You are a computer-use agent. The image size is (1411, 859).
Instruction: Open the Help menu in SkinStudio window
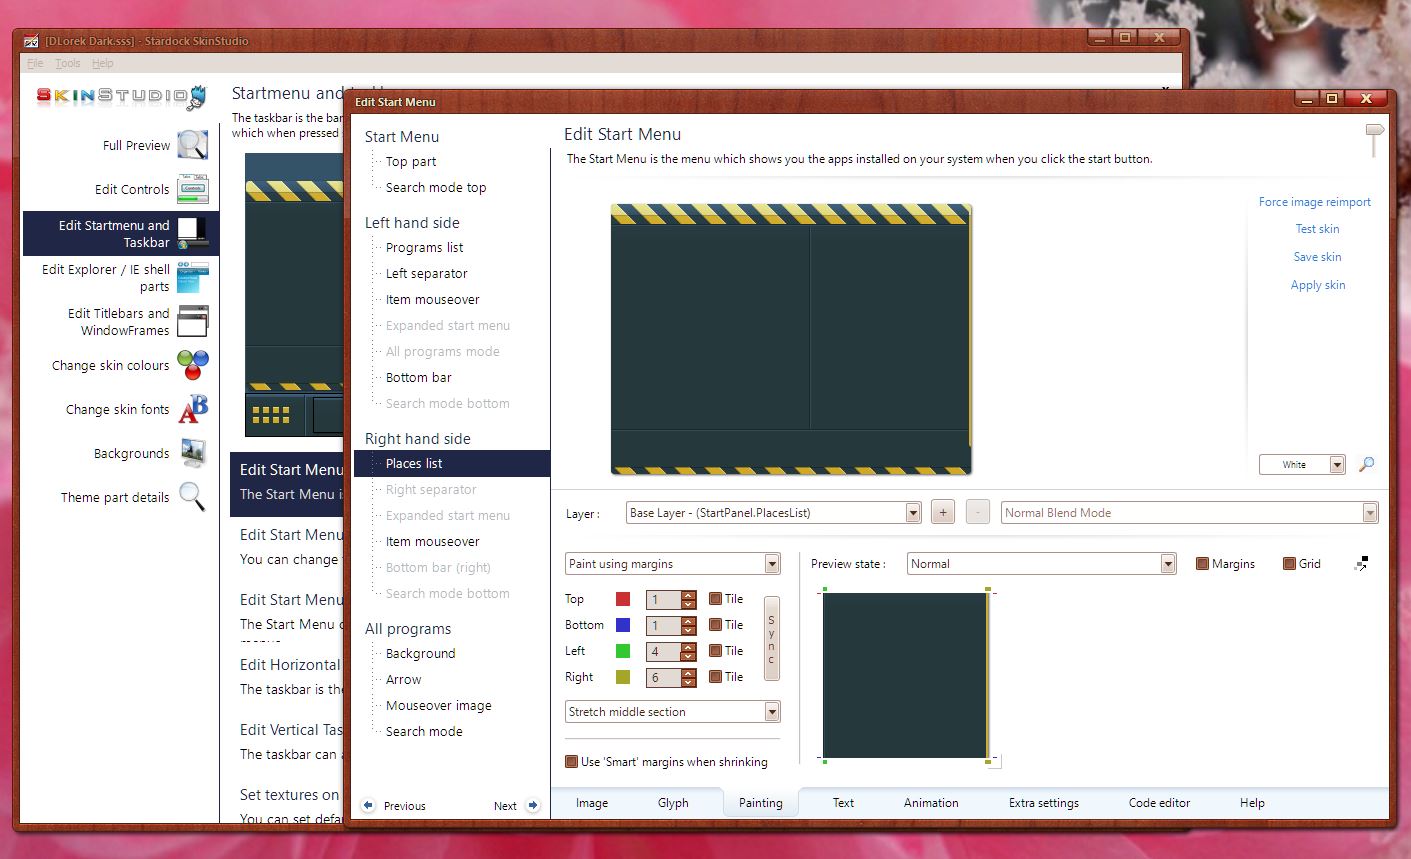(x=102, y=63)
